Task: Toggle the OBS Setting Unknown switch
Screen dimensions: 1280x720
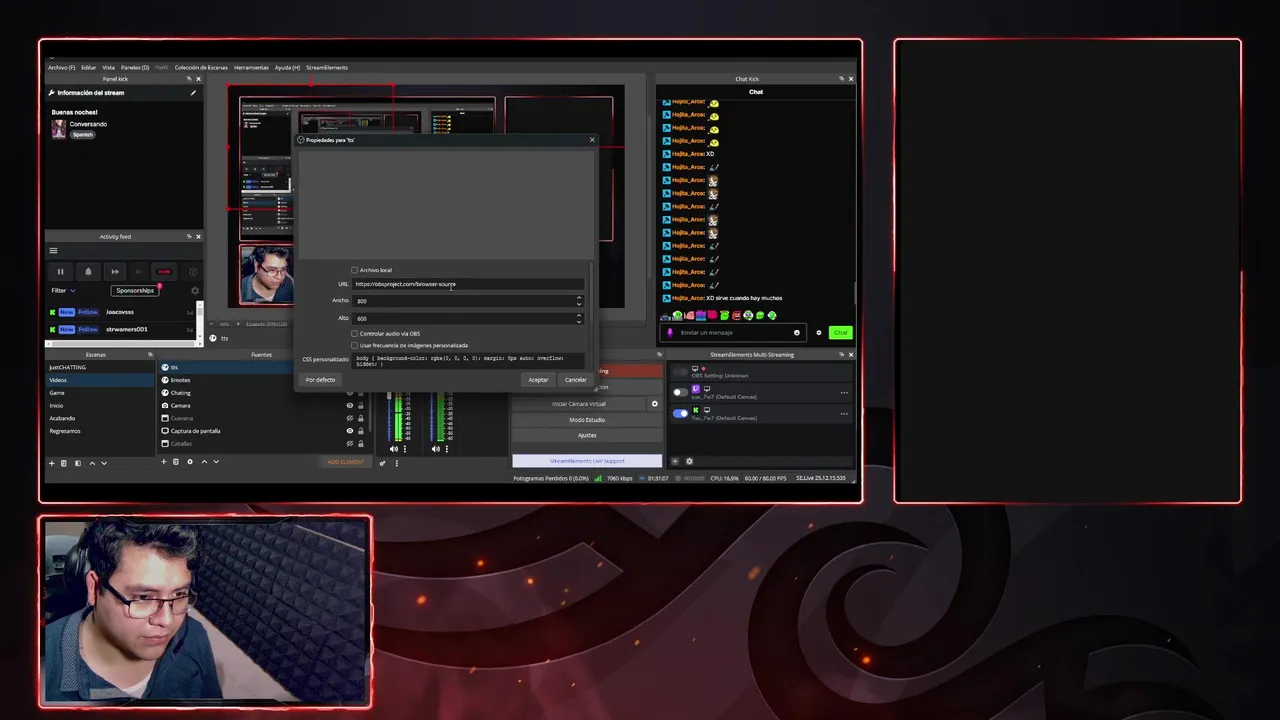Action: [681, 371]
